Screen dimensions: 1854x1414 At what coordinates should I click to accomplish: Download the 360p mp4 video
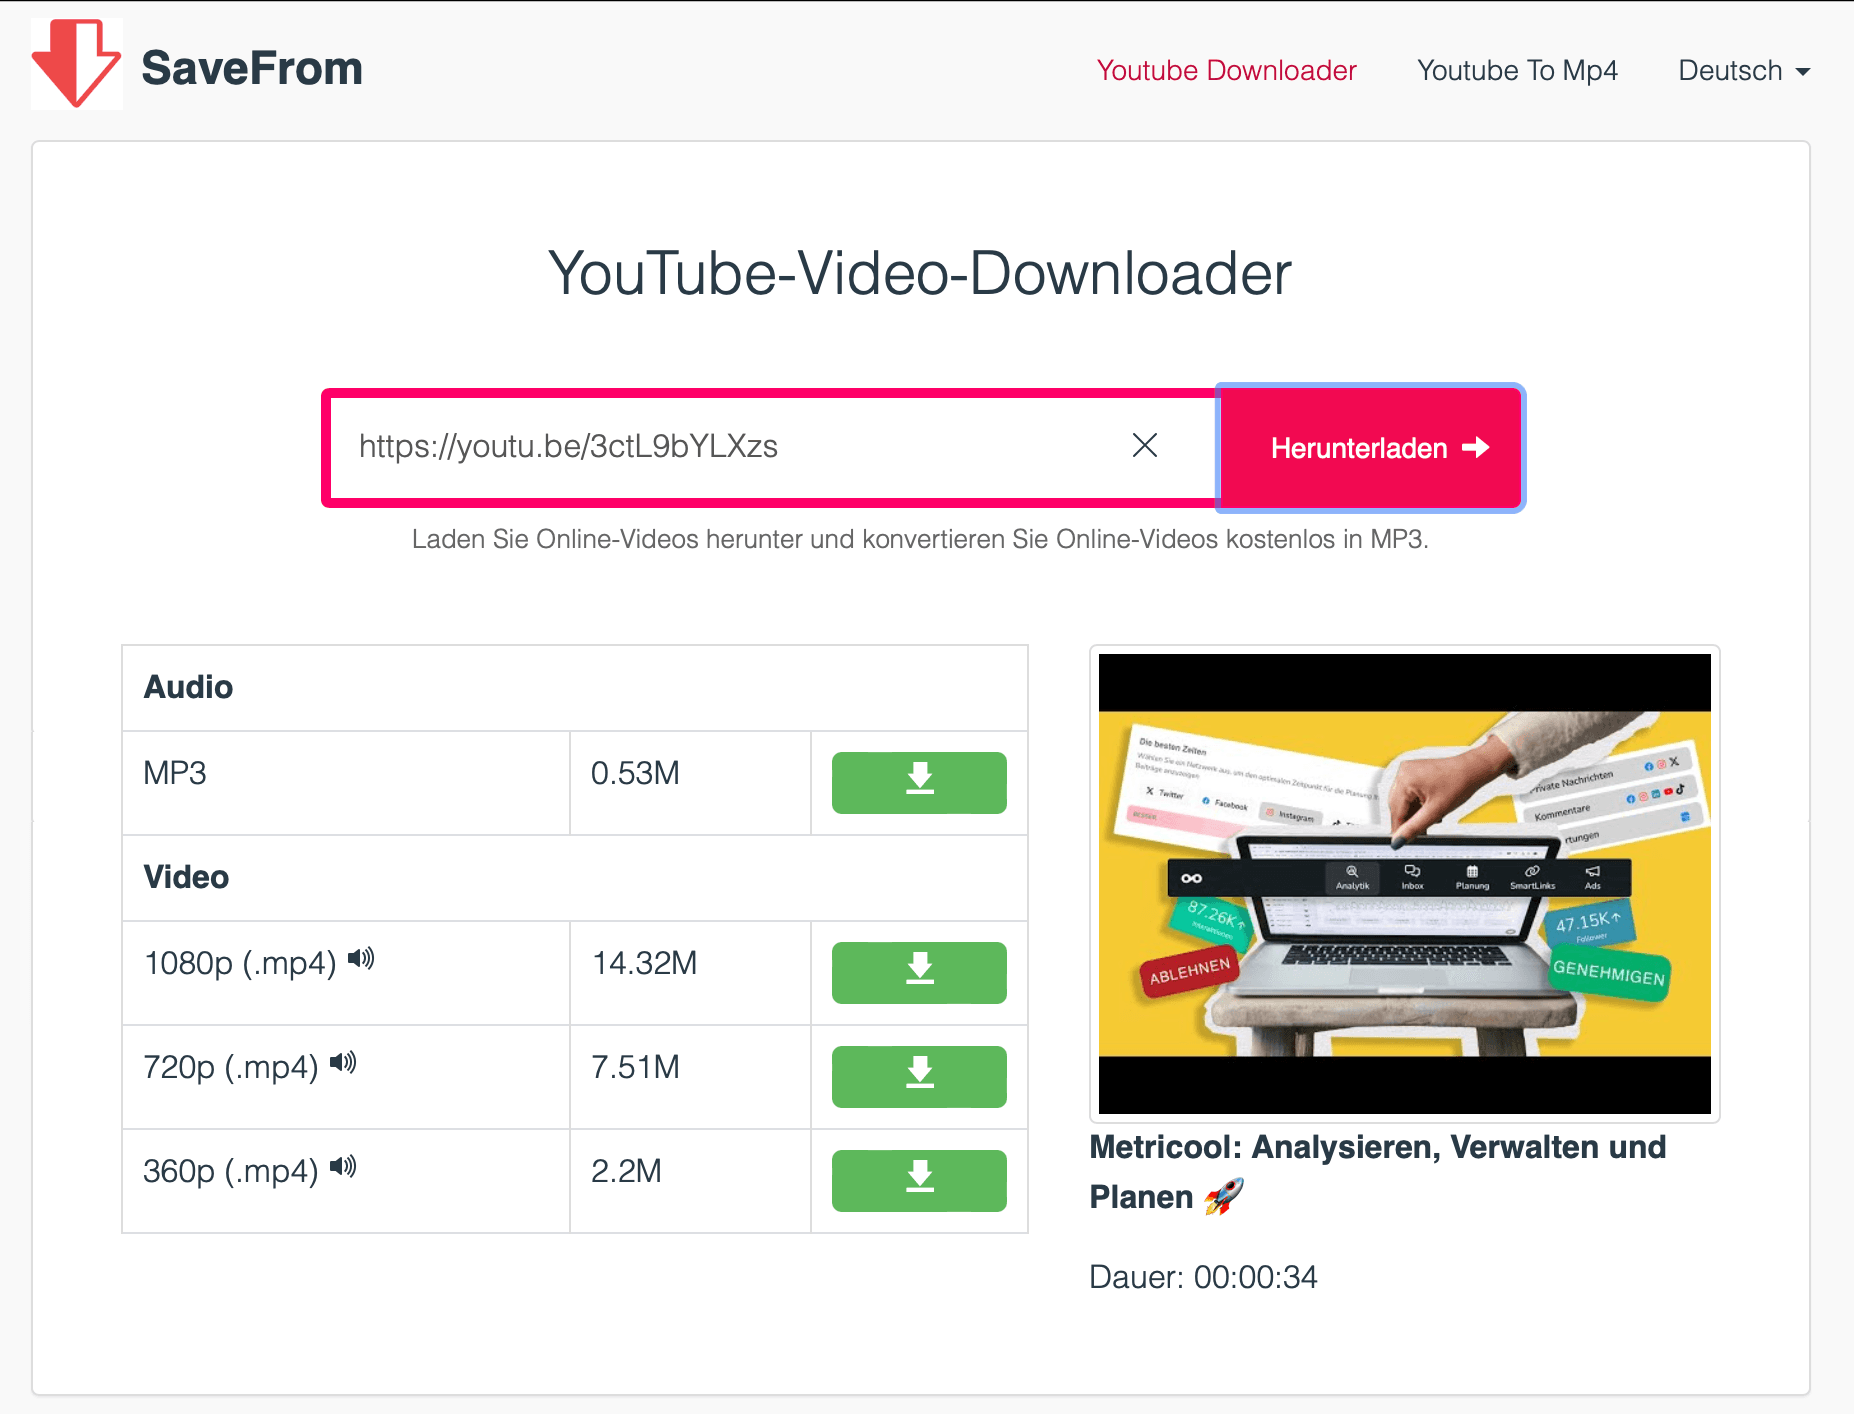tap(918, 1180)
